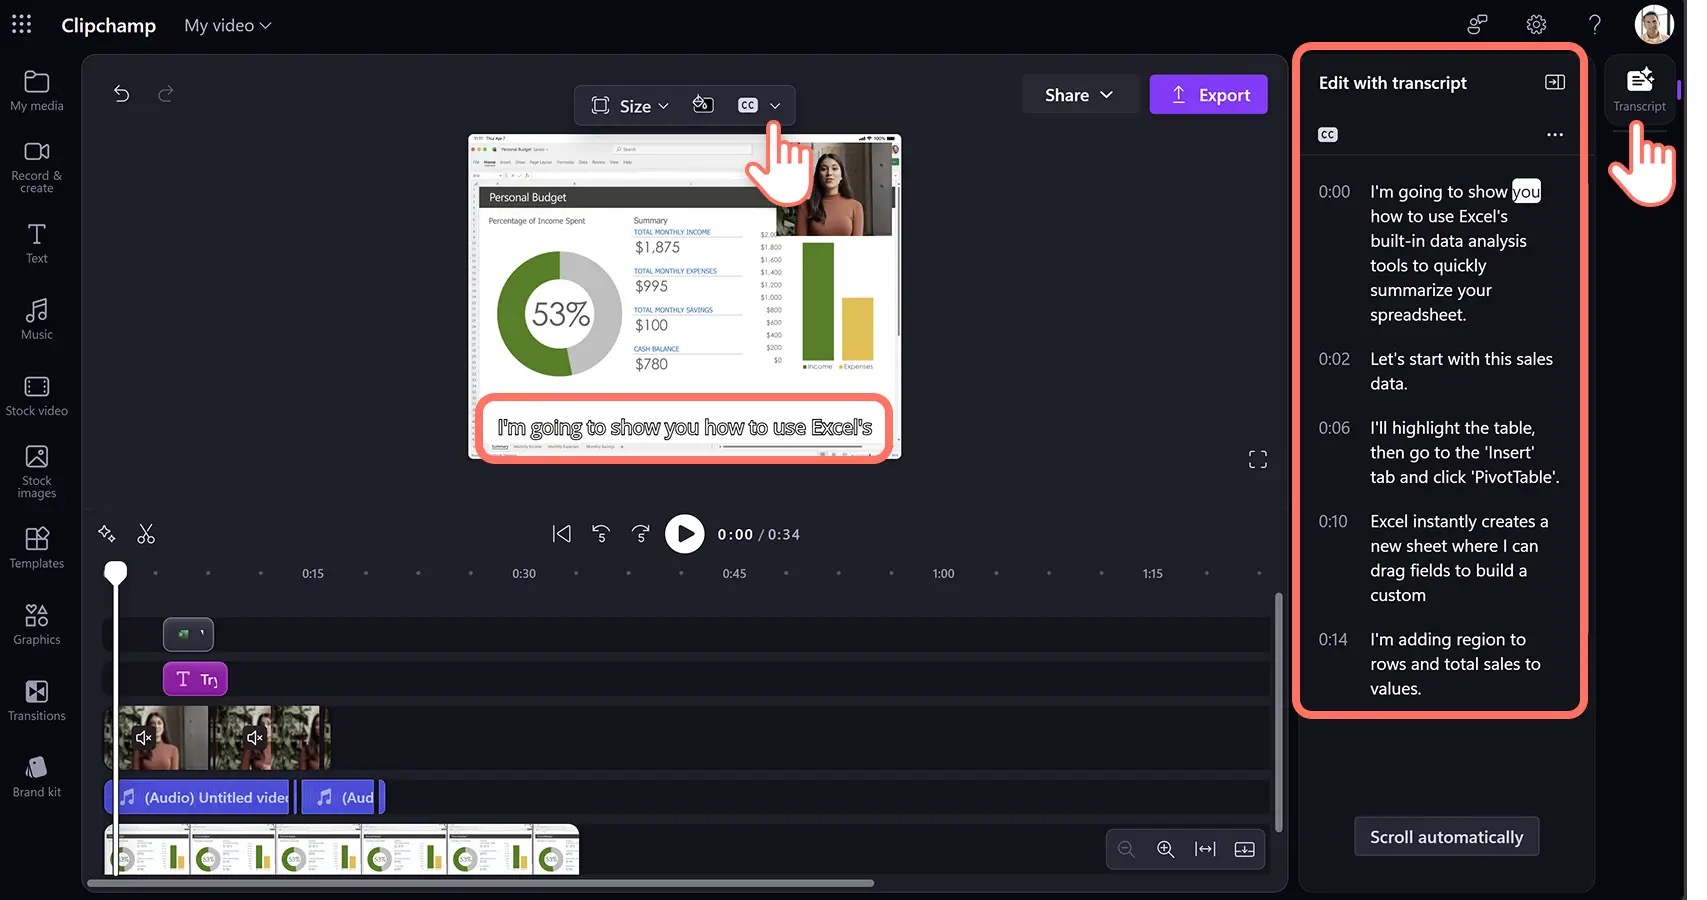Select the purple text clip on timeline
Screen dimensions: 1707x900
click(x=195, y=679)
